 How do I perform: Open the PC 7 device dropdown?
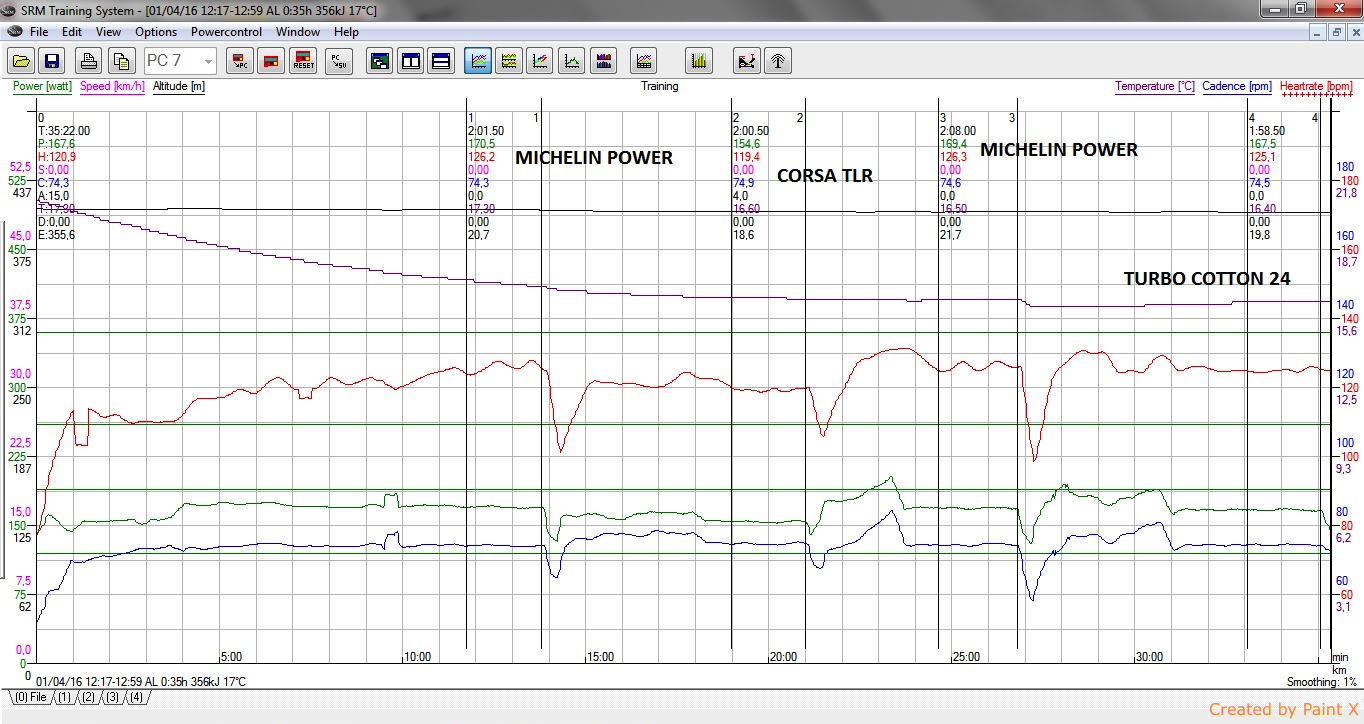[x=180, y=61]
